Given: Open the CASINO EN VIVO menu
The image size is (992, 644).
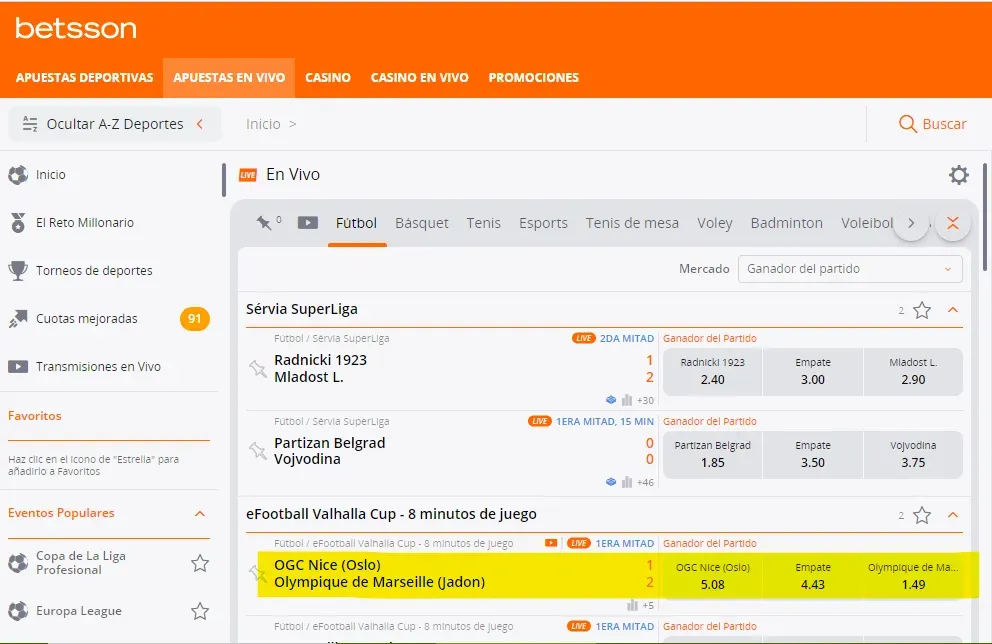Looking at the screenshot, I should click(x=419, y=77).
